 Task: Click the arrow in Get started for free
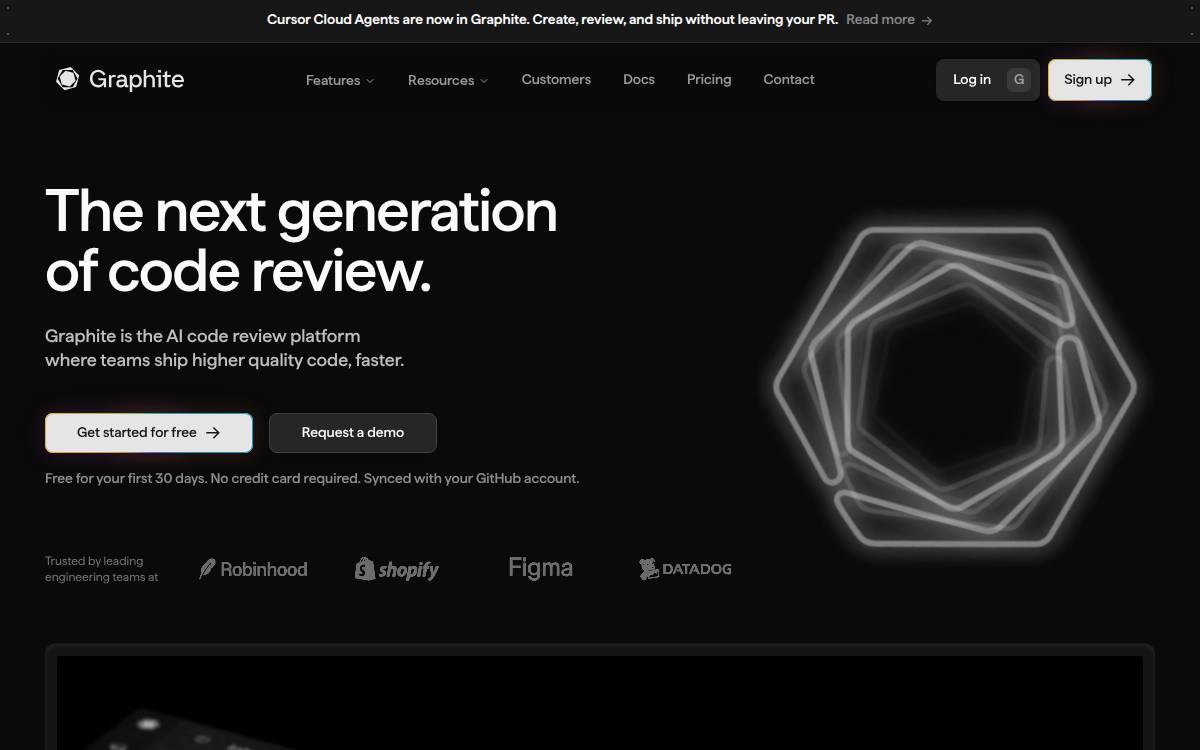[212, 433]
